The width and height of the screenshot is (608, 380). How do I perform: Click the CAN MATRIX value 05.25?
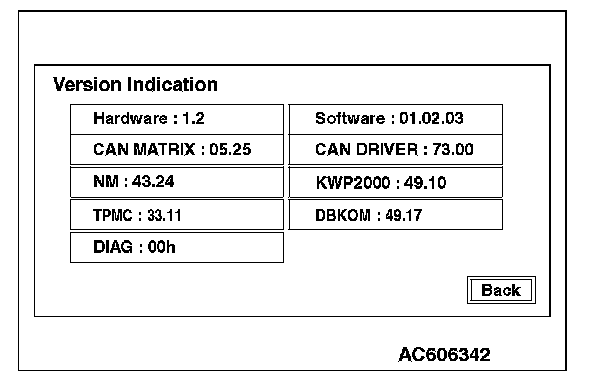pyautogui.click(x=230, y=149)
